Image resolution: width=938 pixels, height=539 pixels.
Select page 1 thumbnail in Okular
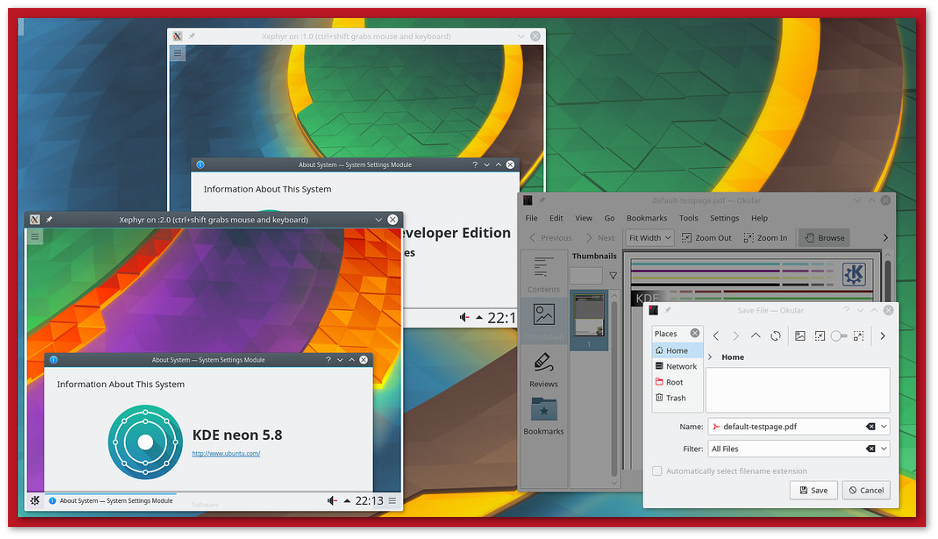click(x=589, y=319)
